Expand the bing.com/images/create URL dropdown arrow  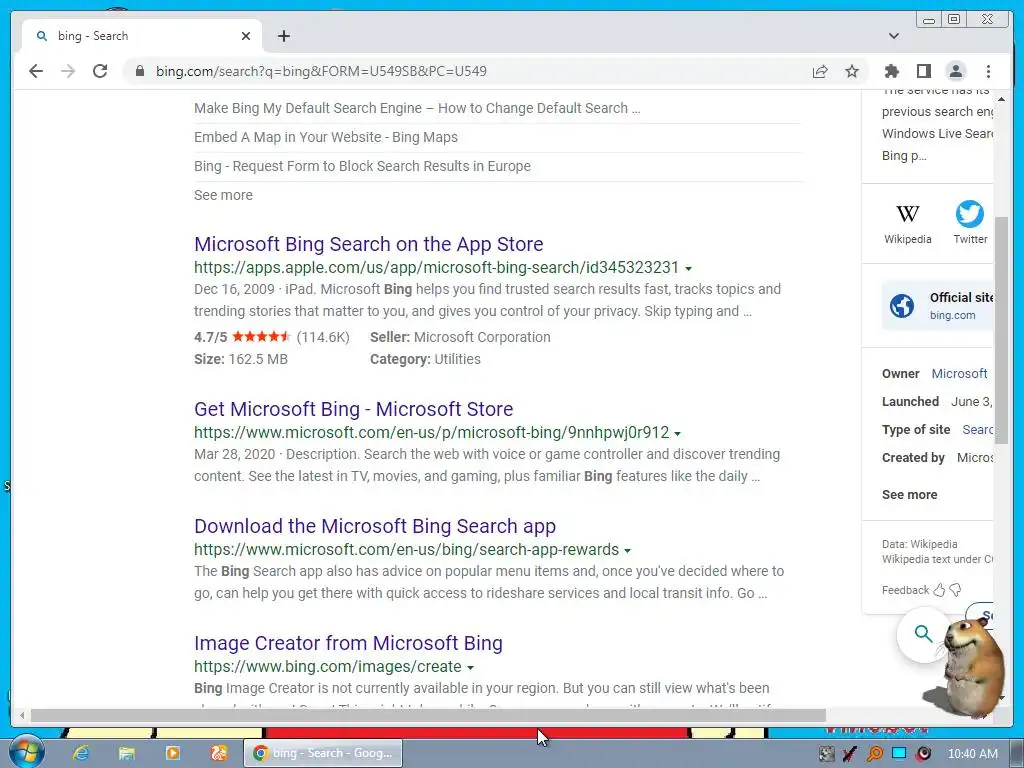tap(470, 667)
